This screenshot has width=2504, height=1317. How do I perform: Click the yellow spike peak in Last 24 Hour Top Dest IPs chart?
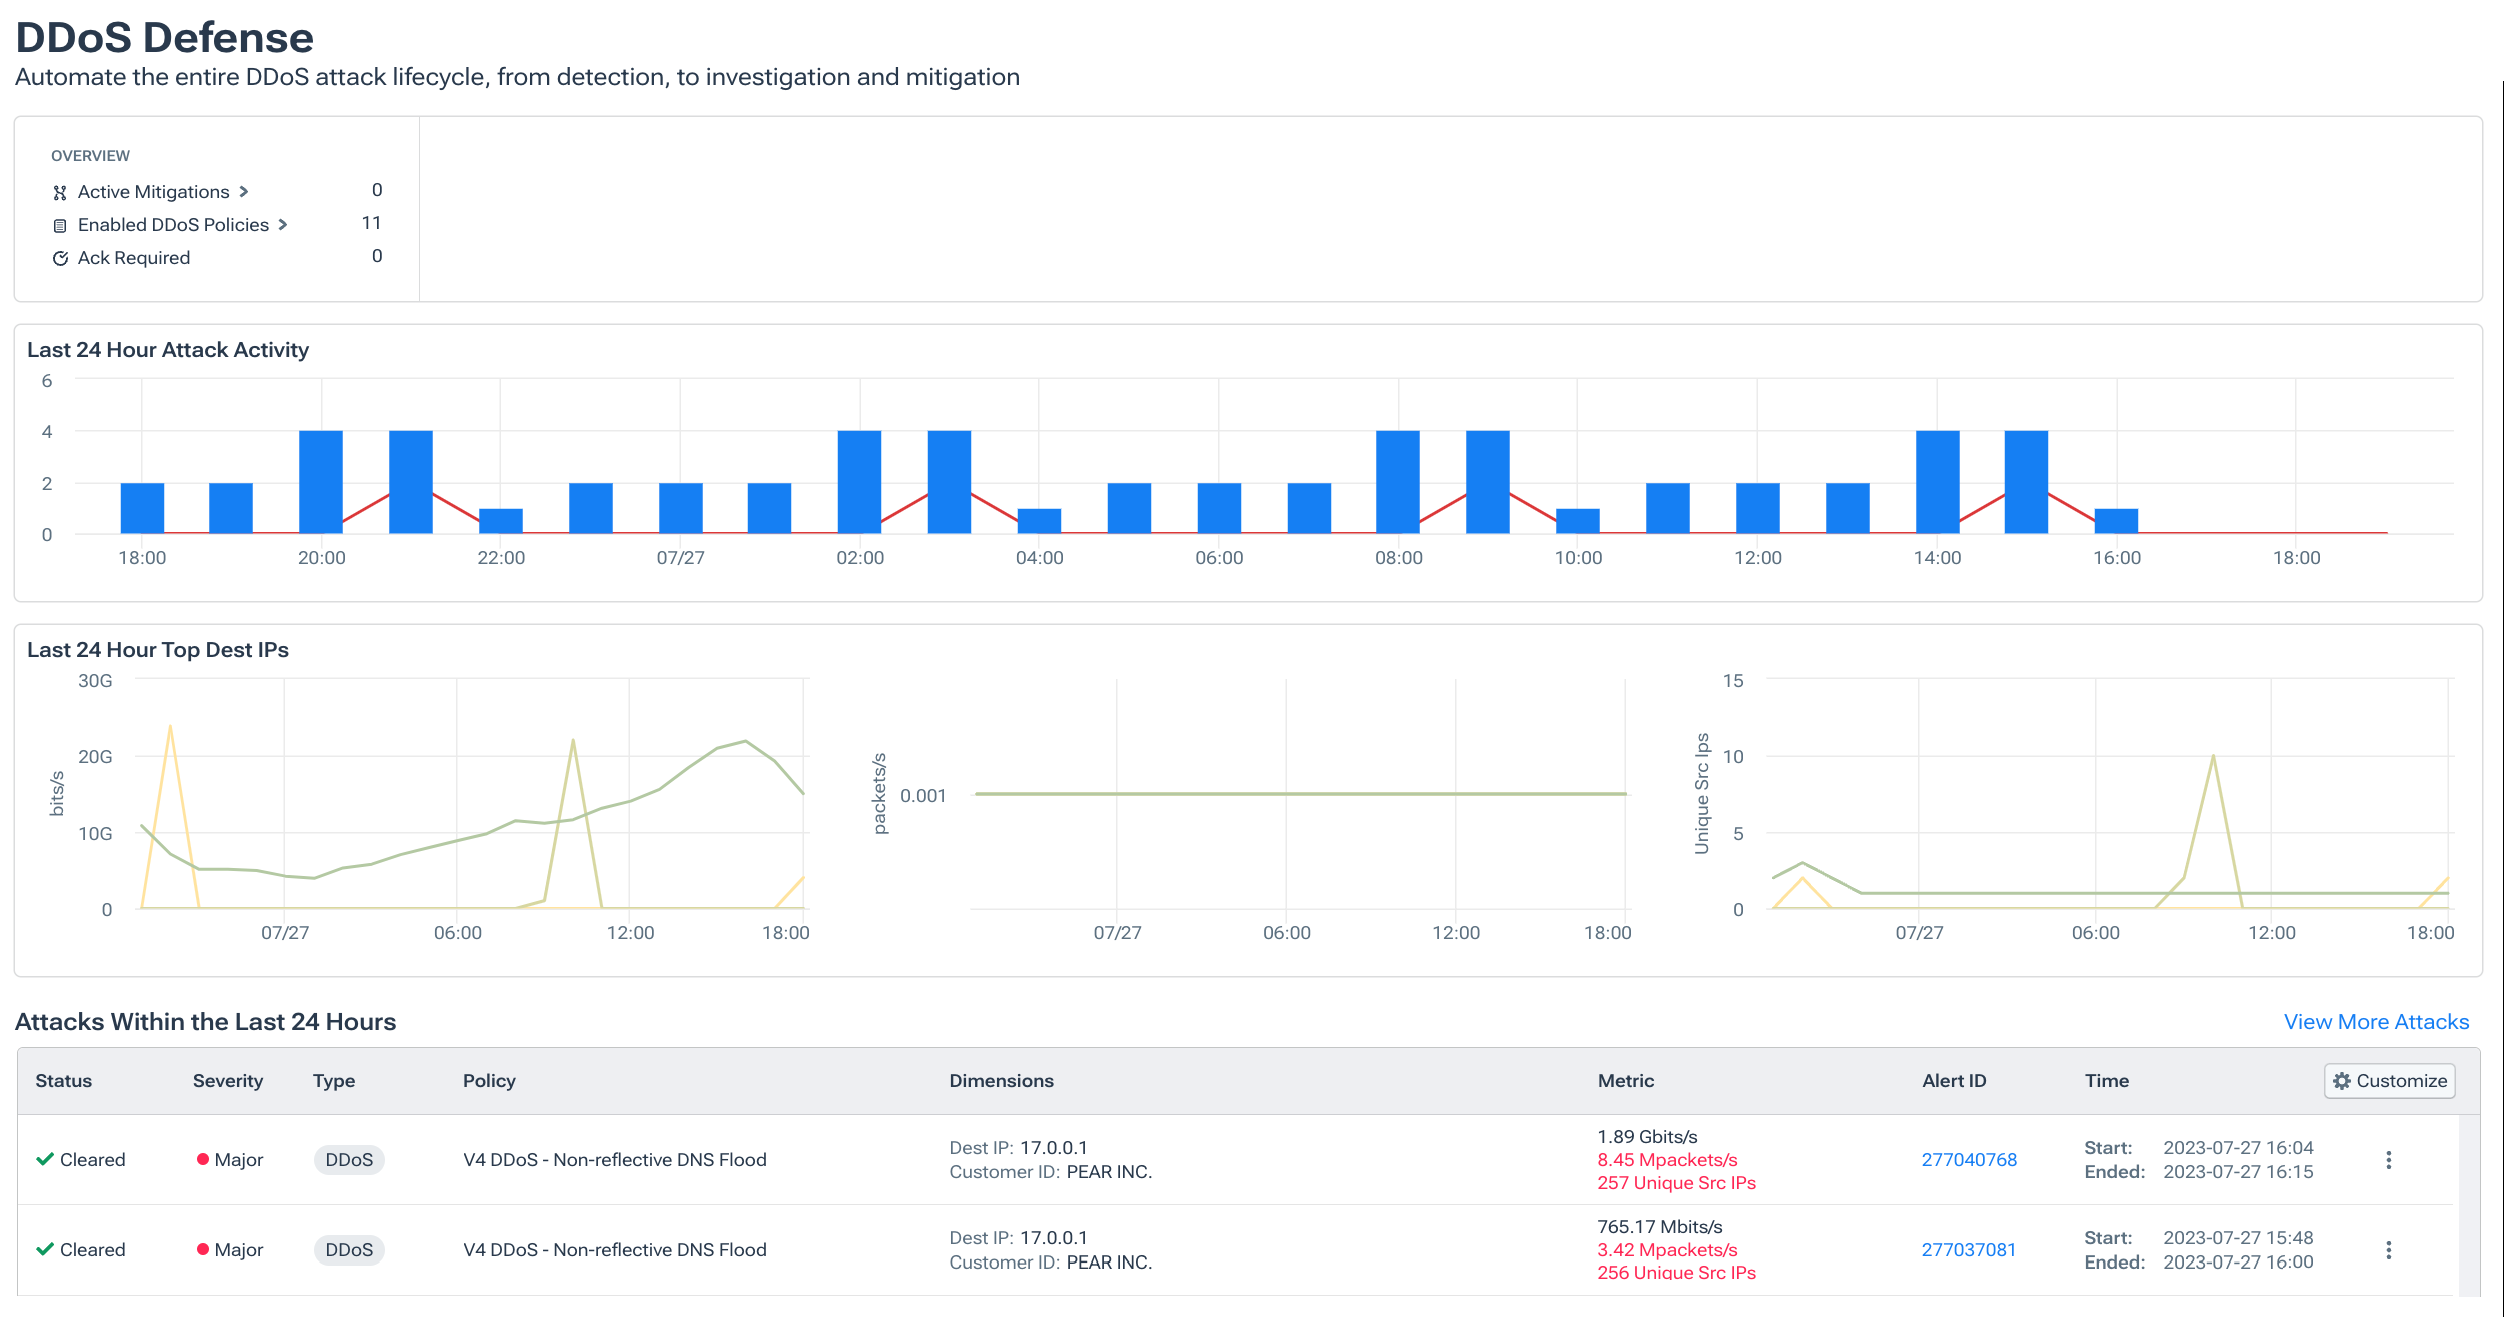[x=172, y=725]
